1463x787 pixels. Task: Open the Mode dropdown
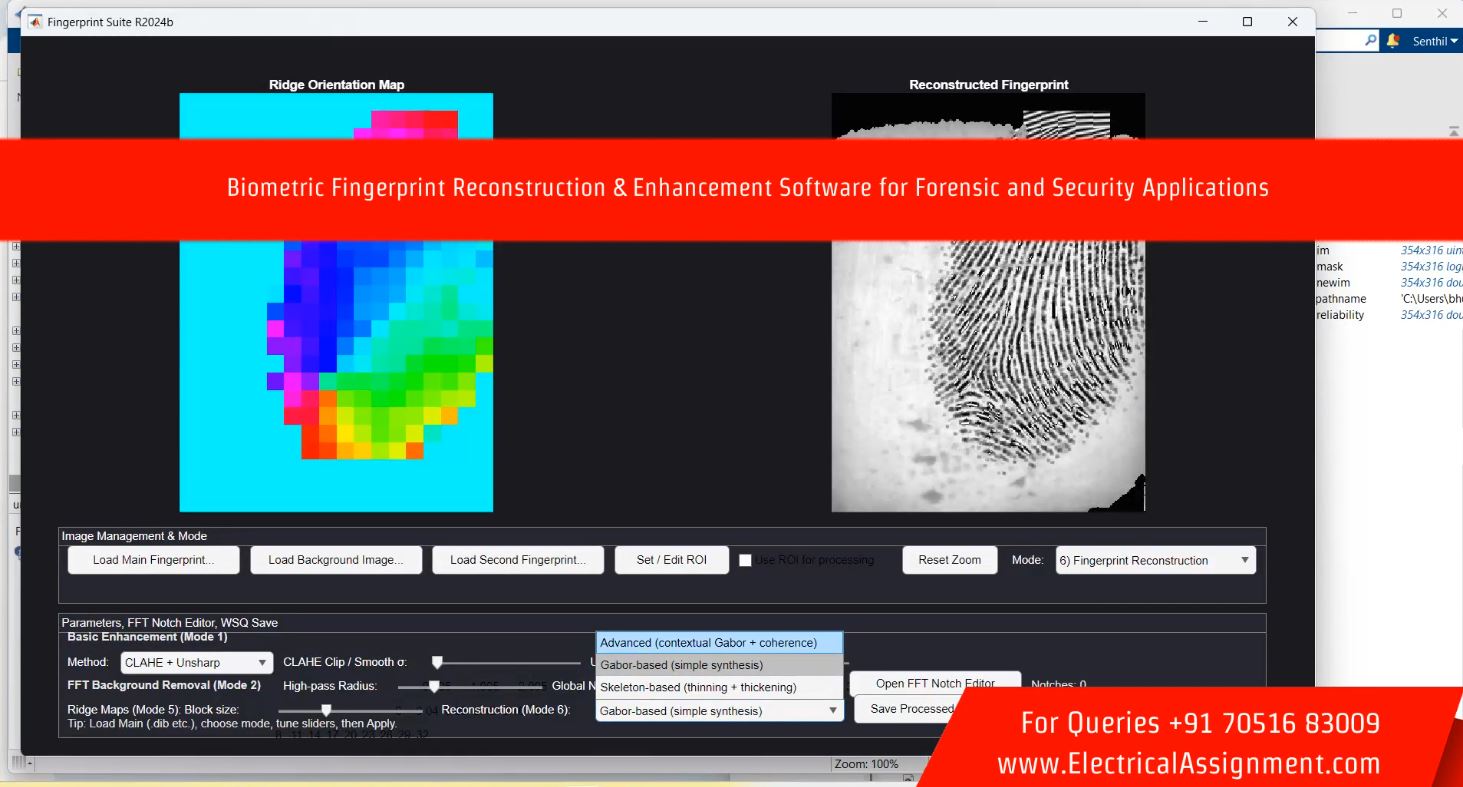[x=1155, y=560]
